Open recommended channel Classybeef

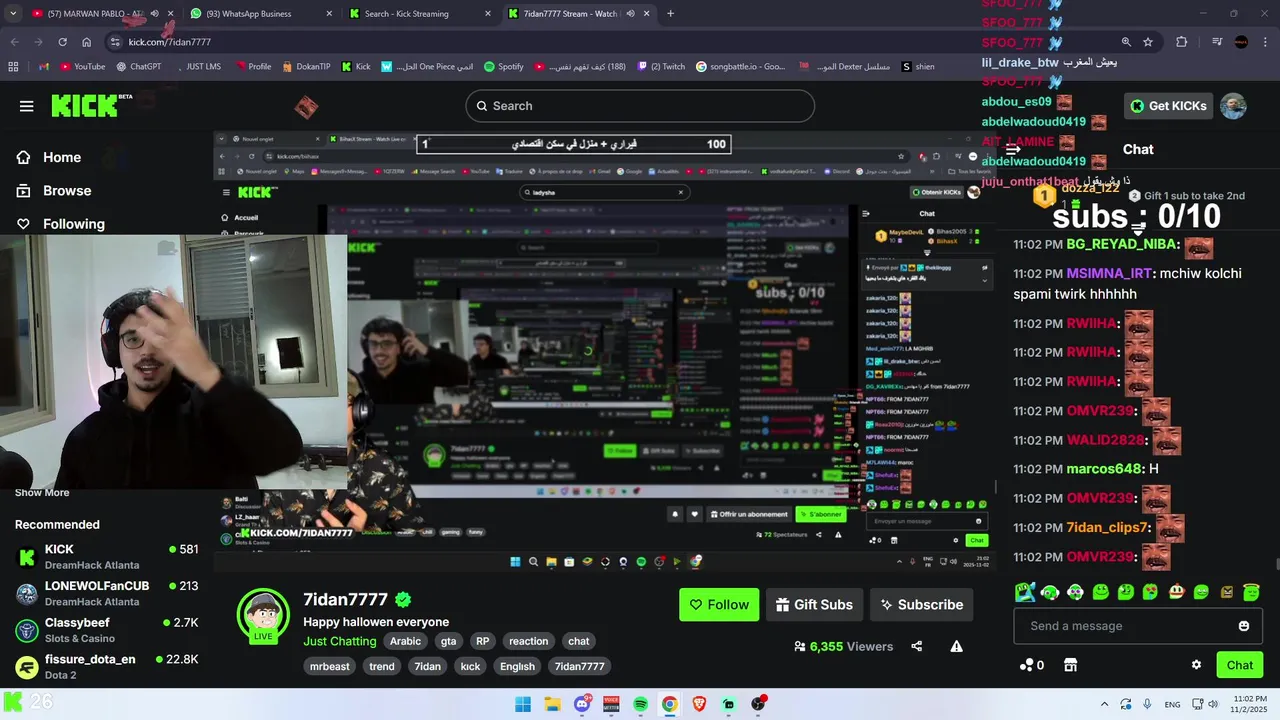click(107, 629)
